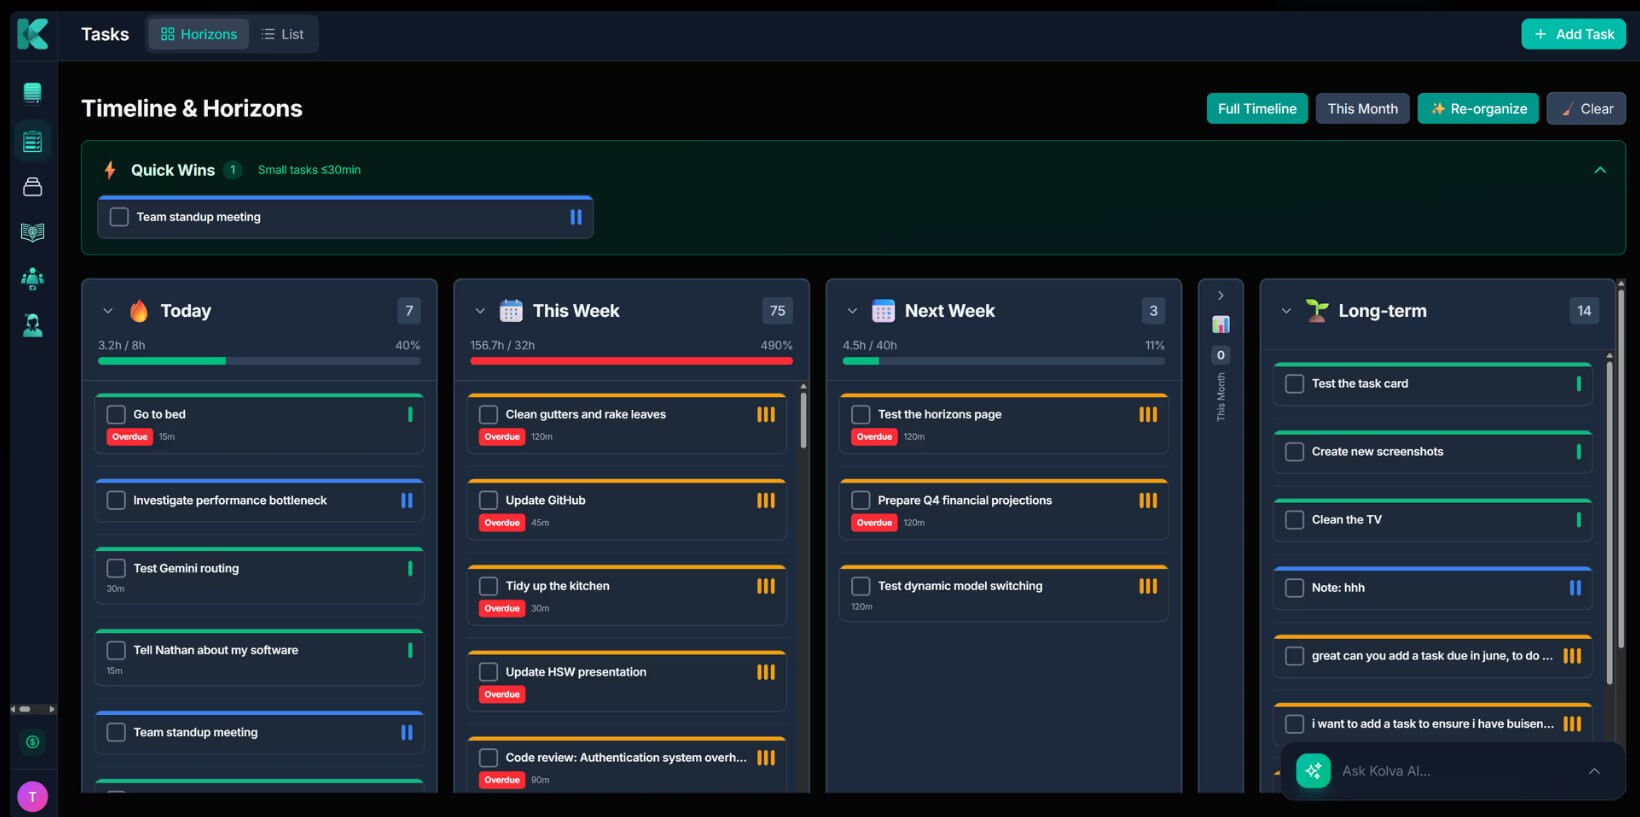Collapse the This Week column
The image size is (1640, 817).
tap(480, 311)
